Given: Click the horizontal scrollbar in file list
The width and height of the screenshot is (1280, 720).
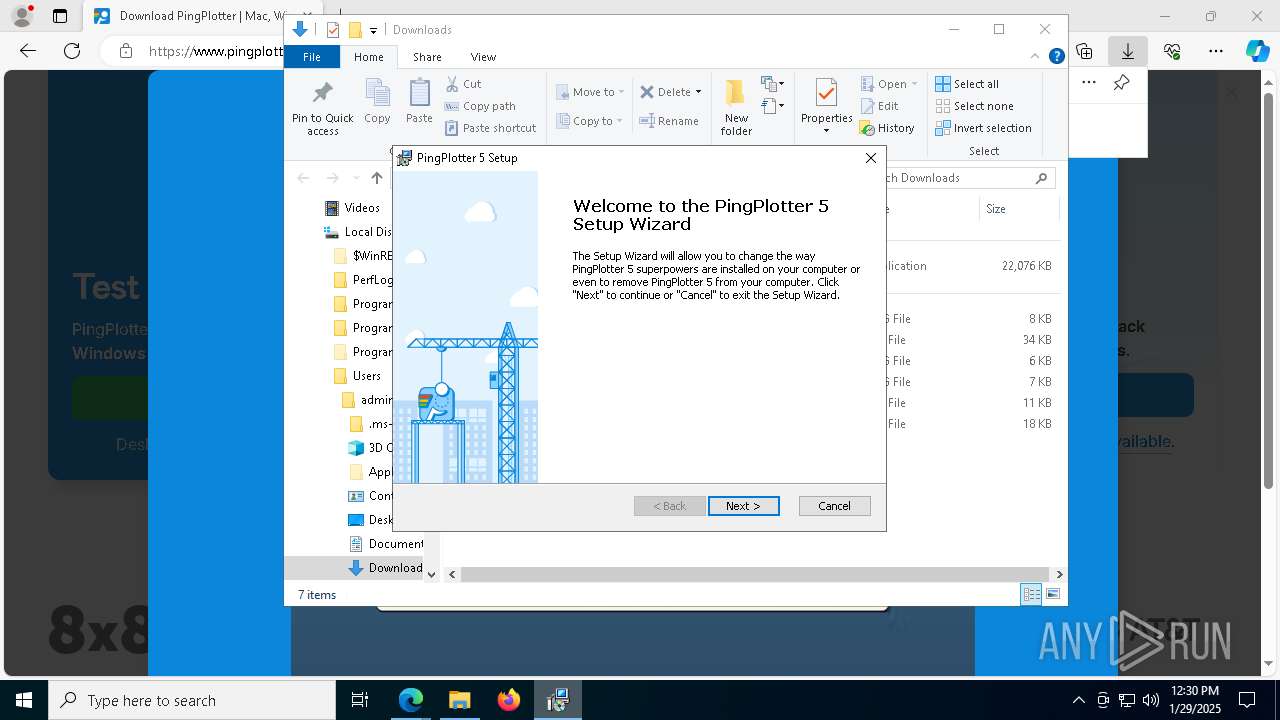Looking at the screenshot, I should click(755, 574).
